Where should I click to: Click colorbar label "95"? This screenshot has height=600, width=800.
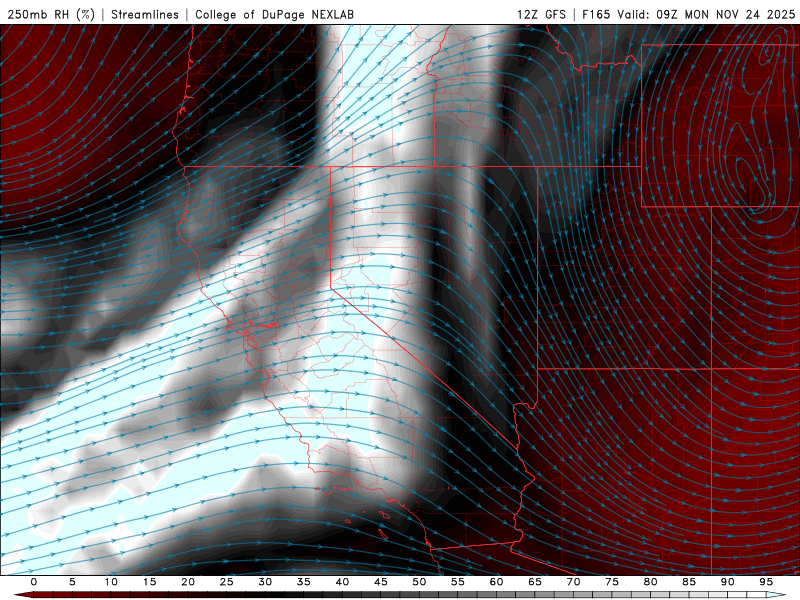tap(766, 582)
